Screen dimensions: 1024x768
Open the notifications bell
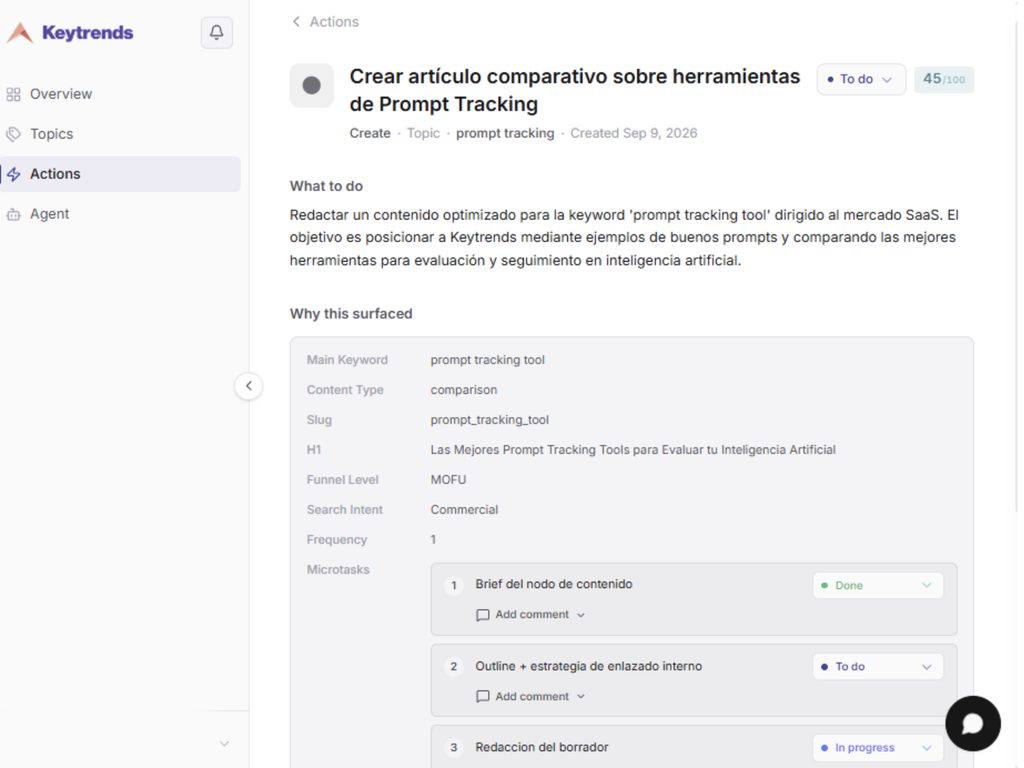coord(217,33)
